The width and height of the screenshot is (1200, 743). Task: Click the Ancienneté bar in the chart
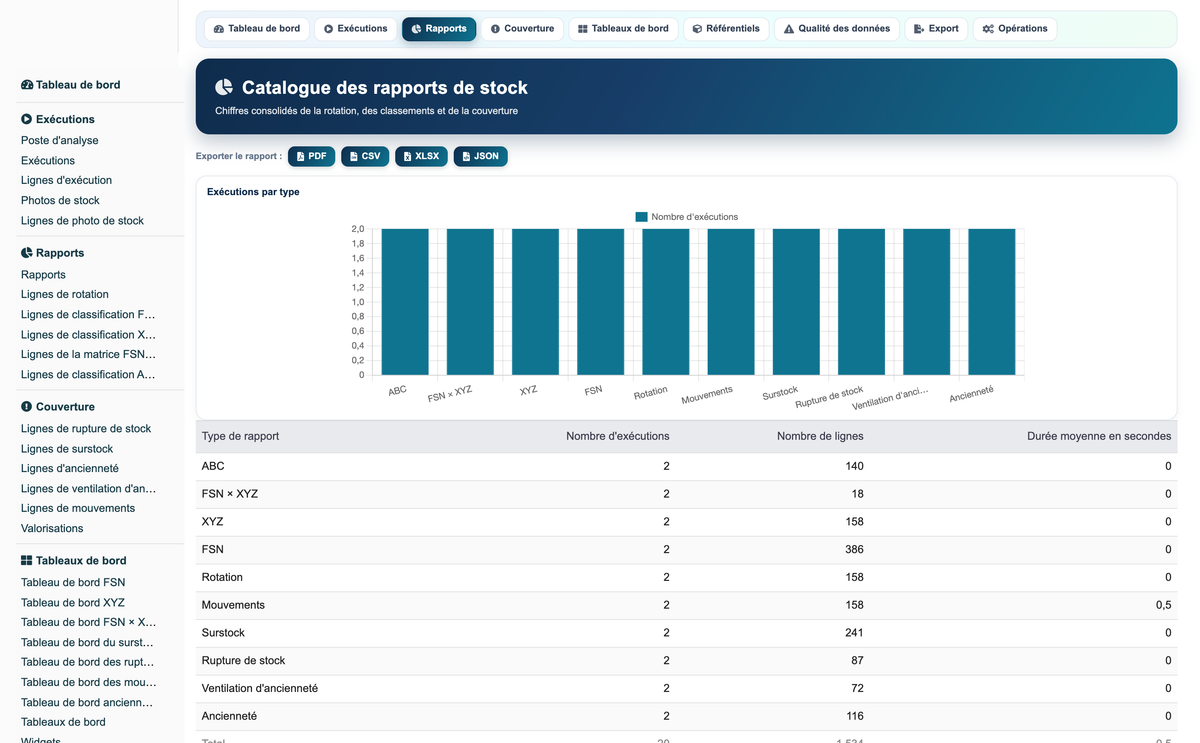pos(992,302)
